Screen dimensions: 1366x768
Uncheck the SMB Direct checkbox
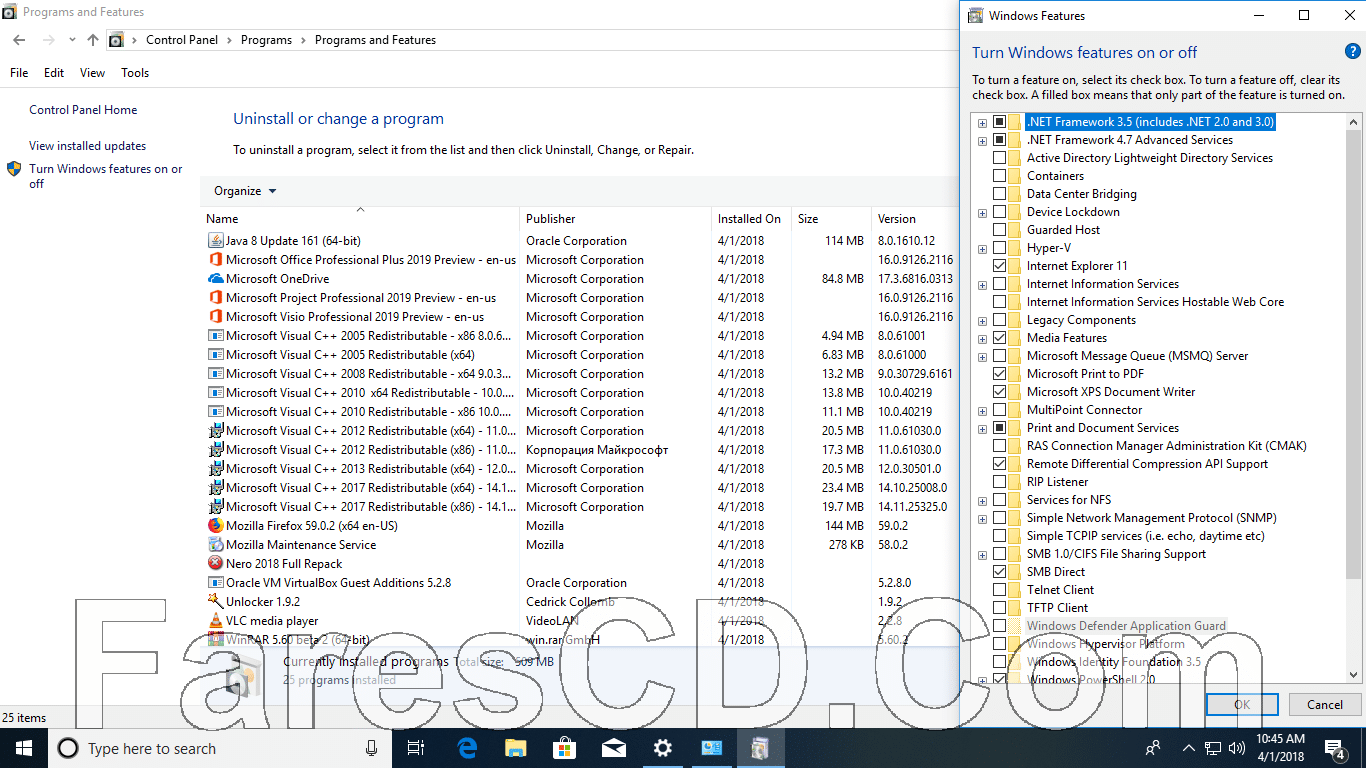999,572
